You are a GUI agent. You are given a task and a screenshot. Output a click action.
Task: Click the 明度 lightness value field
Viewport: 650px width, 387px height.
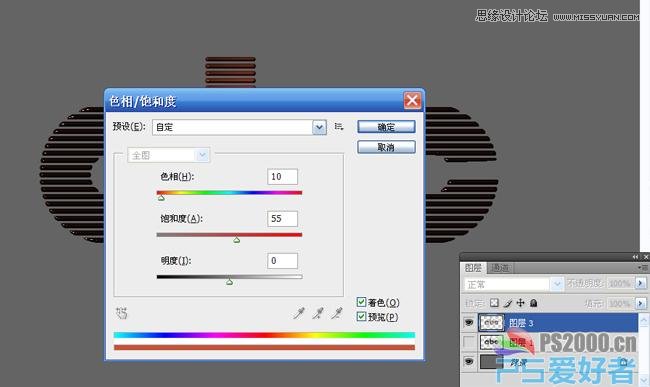[282, 261]
